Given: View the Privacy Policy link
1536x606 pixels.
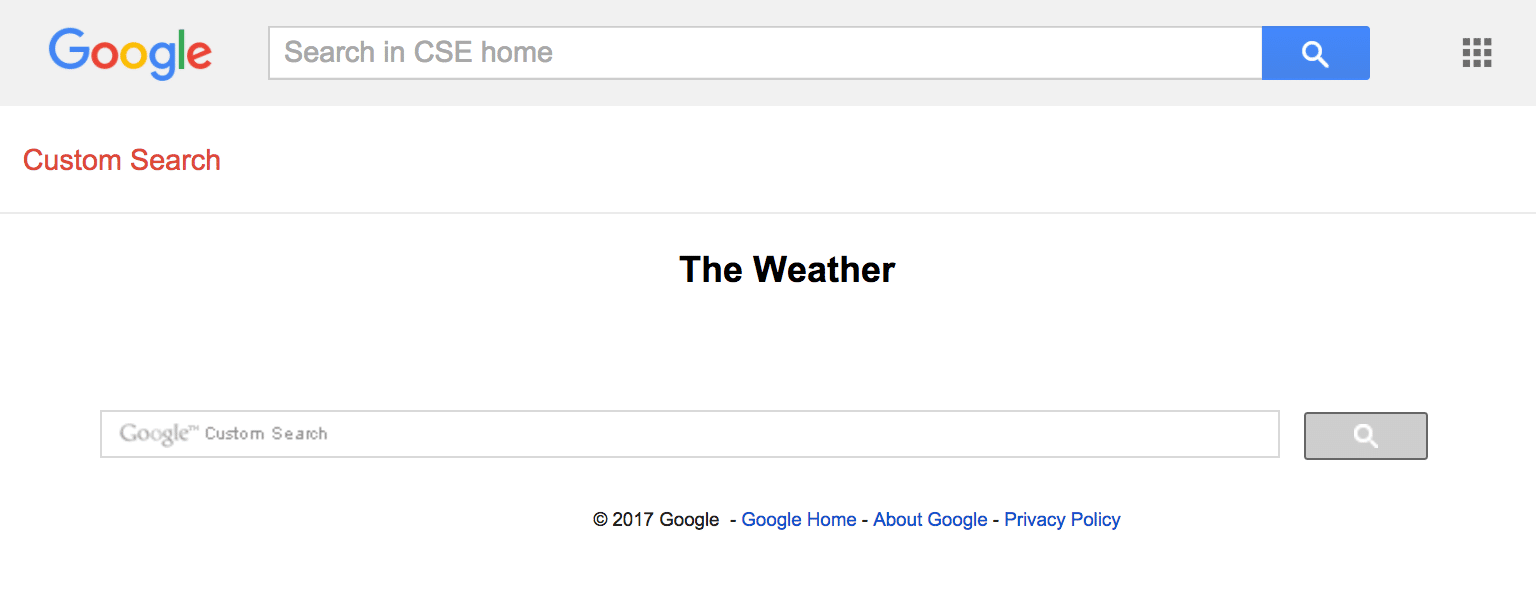Looking at the screenshot, I should click(1062, 520).
